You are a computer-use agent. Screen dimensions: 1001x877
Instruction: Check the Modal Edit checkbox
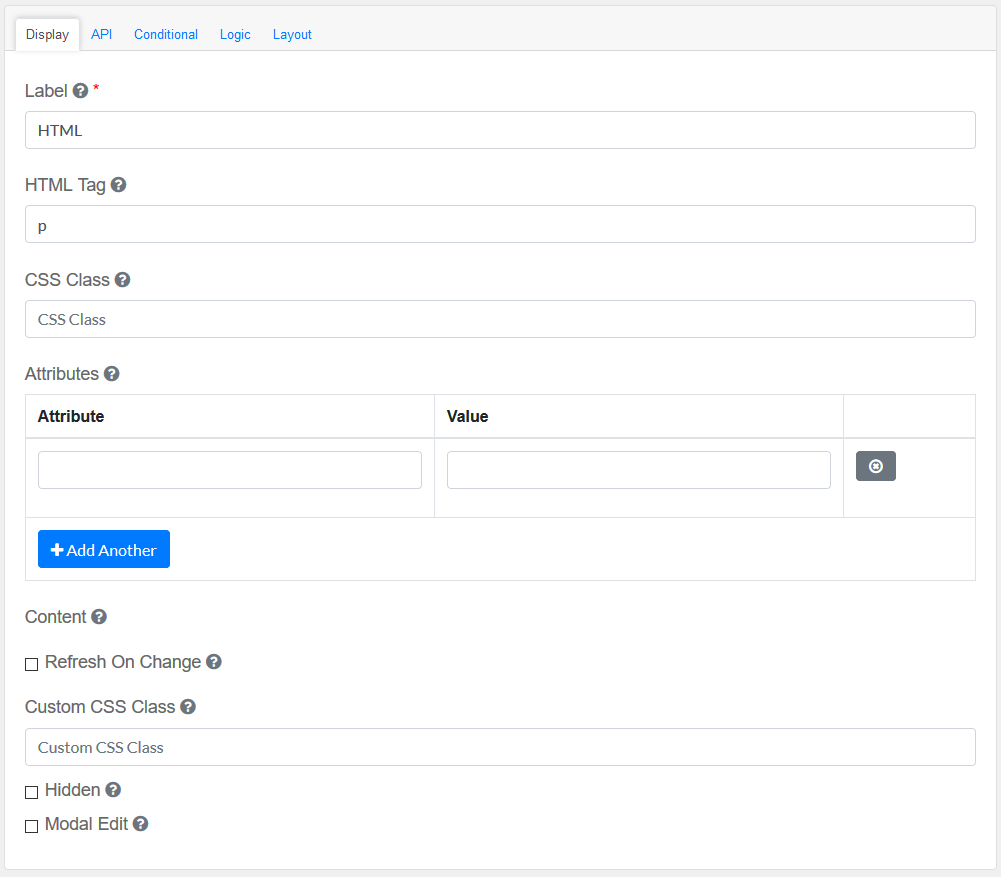tap(32, 826)
